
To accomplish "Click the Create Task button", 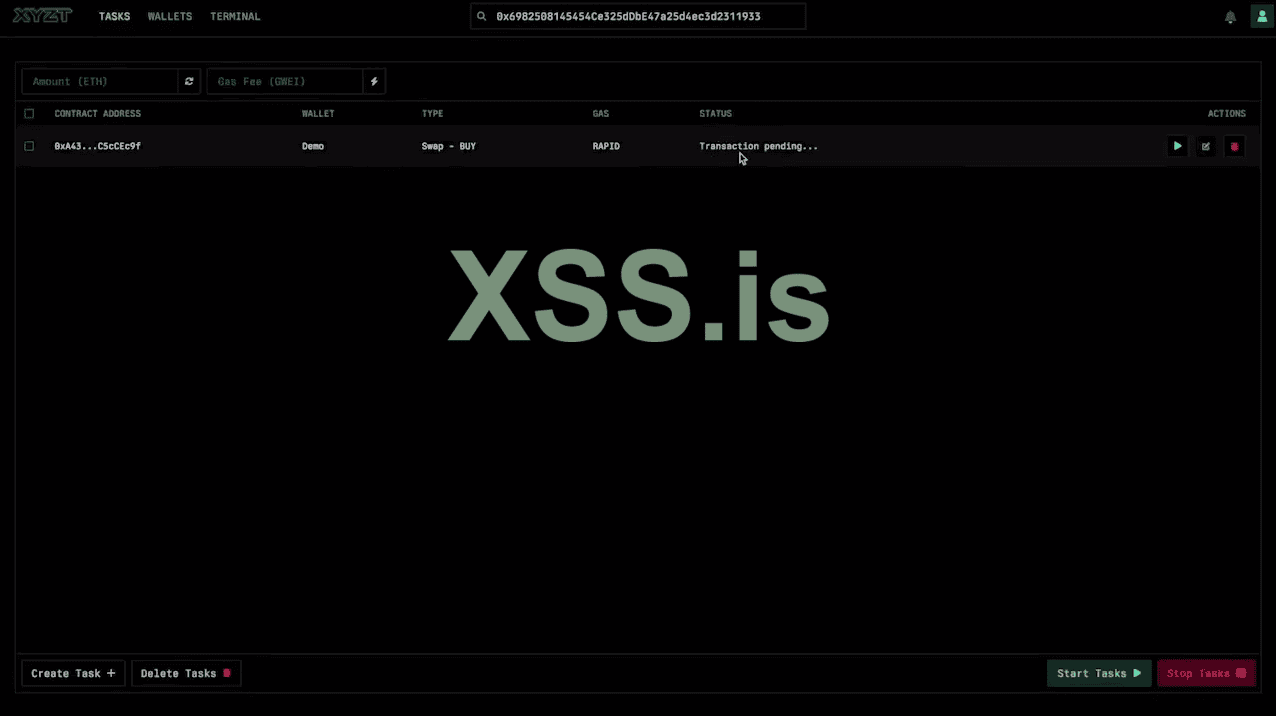I will [x=73, y=673].
